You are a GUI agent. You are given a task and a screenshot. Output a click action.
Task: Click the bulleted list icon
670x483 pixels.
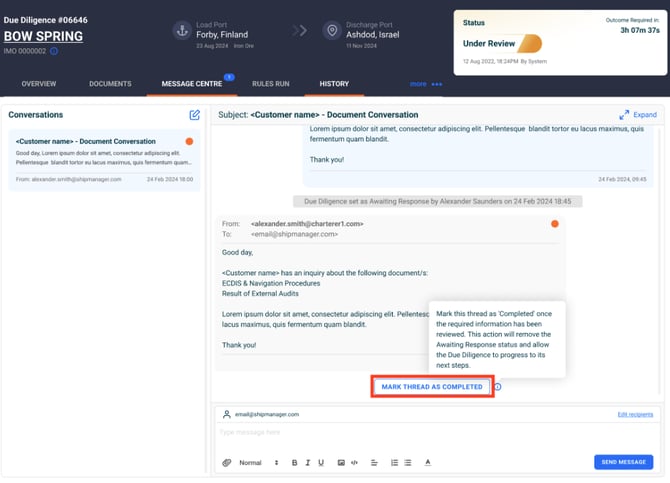tap(408, 463)
